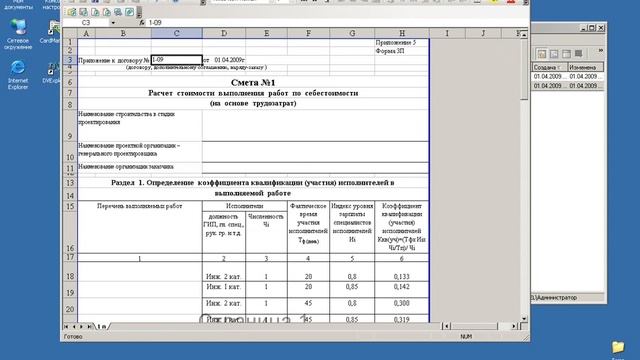Click second view icon in the right window toolbar
This screenshot has width=640, height=360.
[x=554, y=54]
